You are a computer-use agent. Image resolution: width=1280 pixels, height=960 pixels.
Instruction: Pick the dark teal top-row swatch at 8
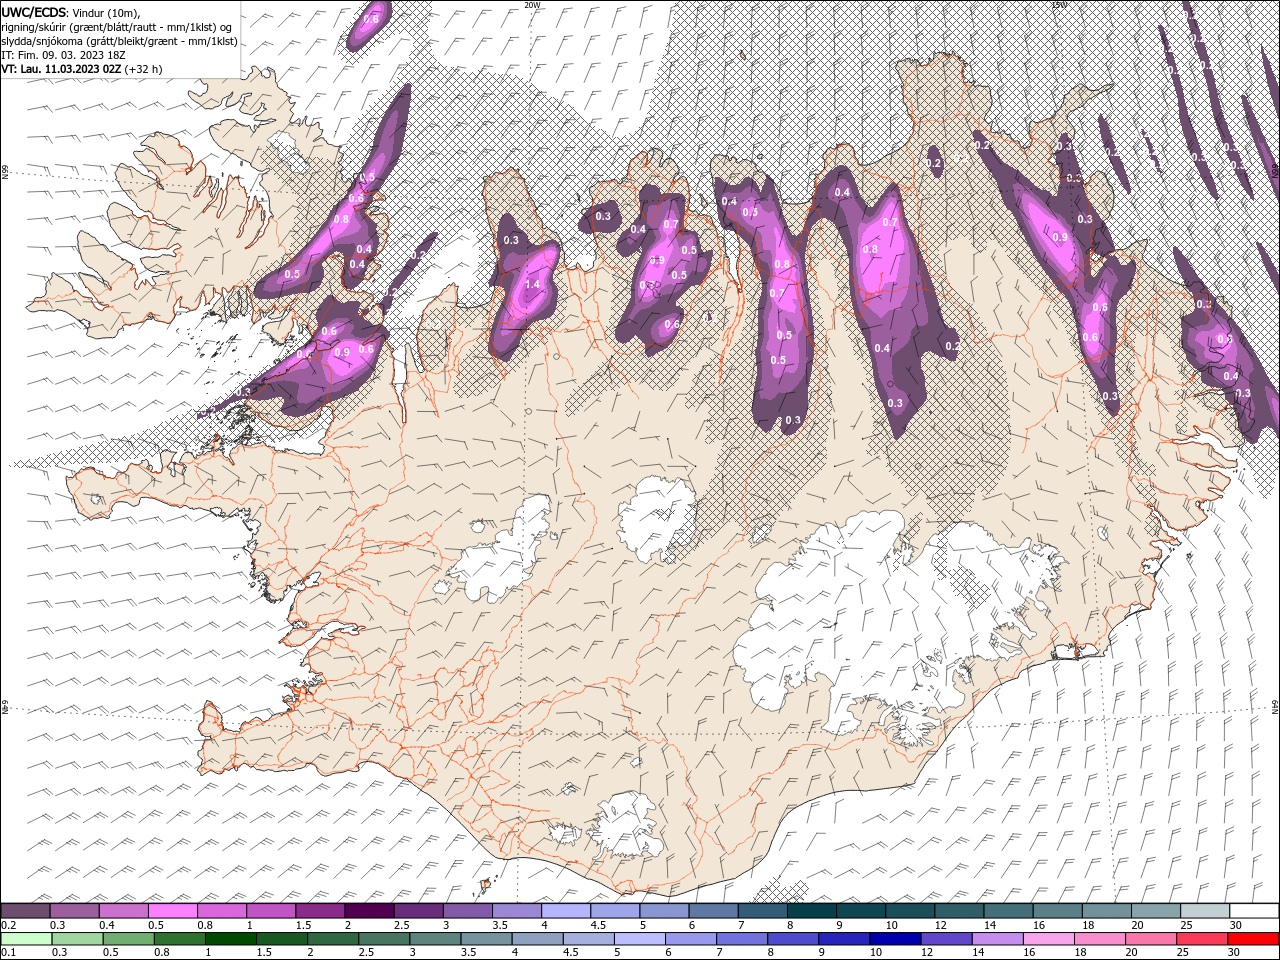[x=812, y=911]
